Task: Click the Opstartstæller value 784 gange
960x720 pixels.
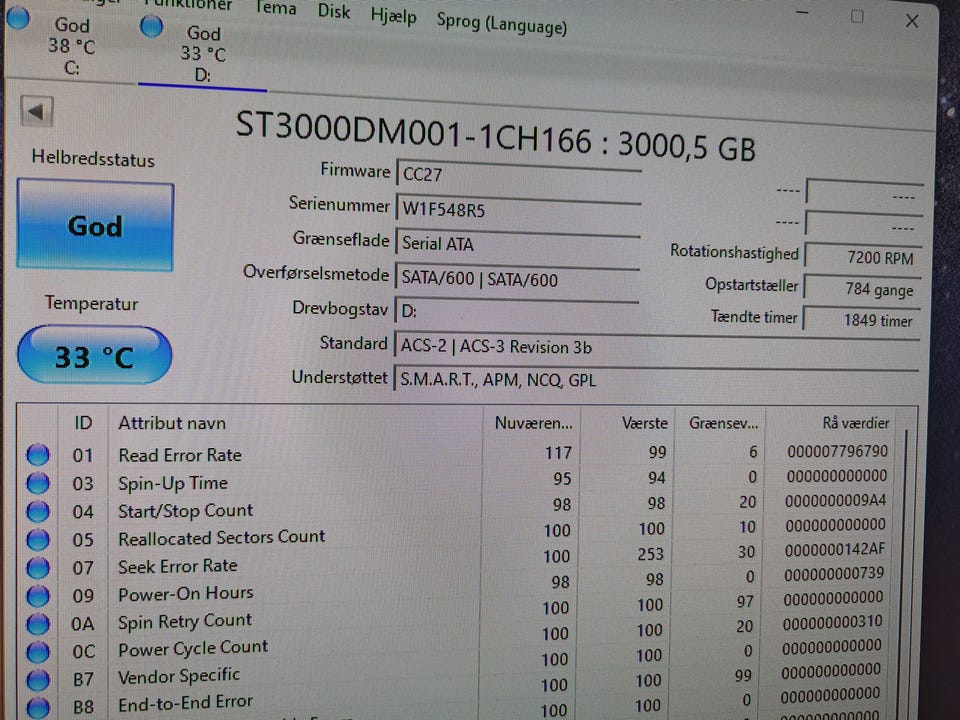Action: (x=863, y=288)
